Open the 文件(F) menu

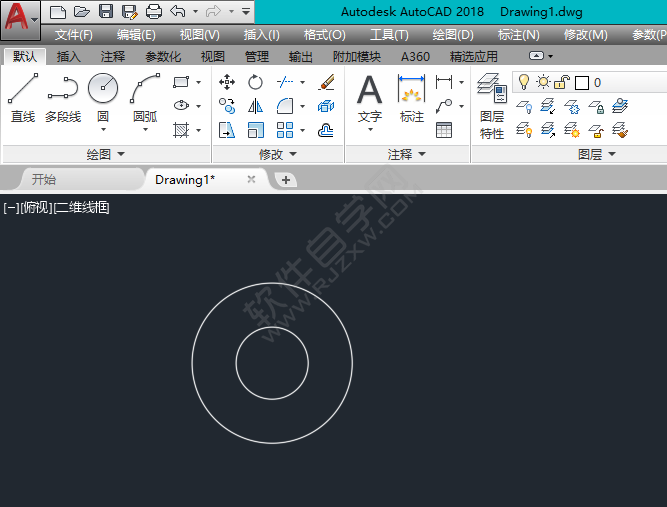[74, 35]
